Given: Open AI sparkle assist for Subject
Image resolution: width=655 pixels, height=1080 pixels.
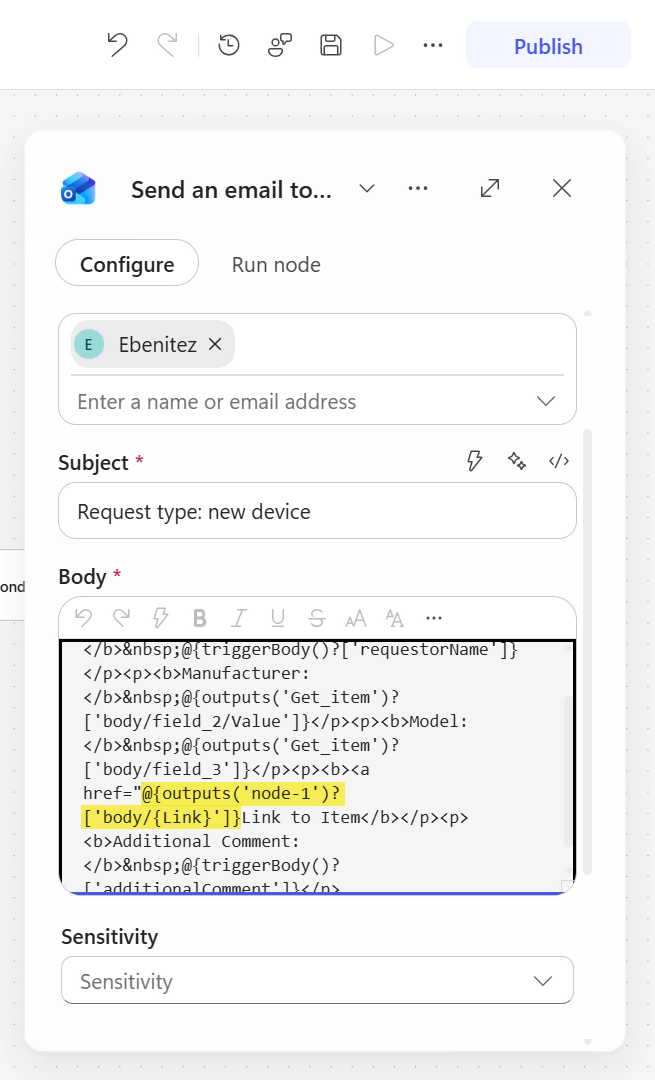Looking at the screenshot, I should [517, 461].
